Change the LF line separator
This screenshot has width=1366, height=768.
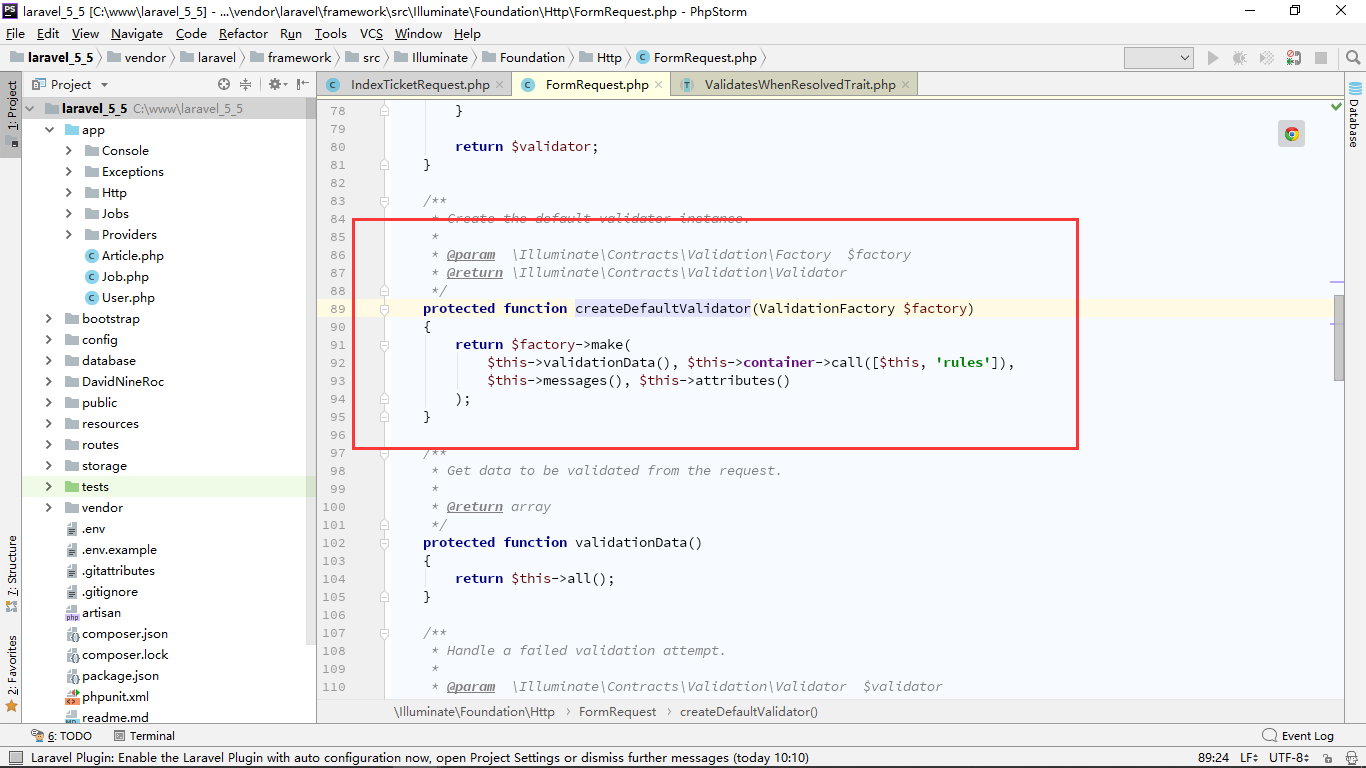click(1249, 758)
